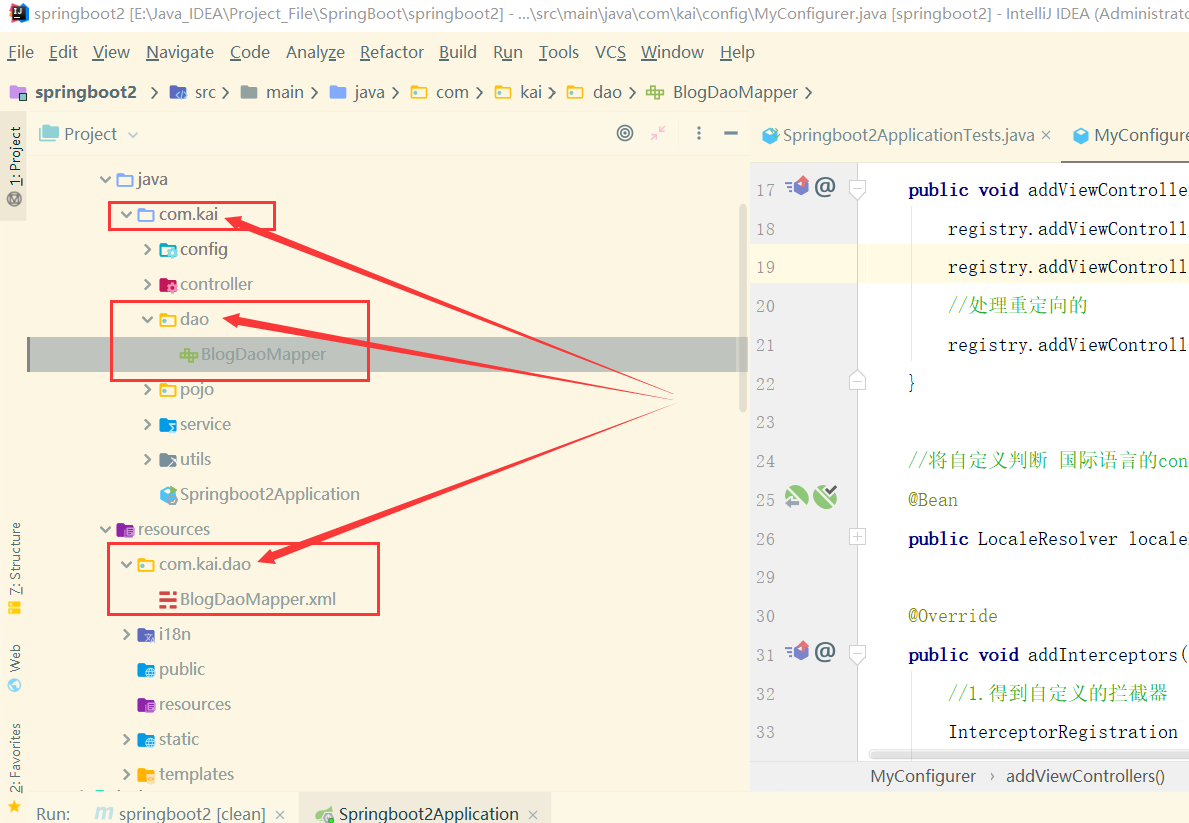Viewport: 1189px width, 823px height.
Task: Toggle code folding marker on line 17
Action: tap(858, 189)
